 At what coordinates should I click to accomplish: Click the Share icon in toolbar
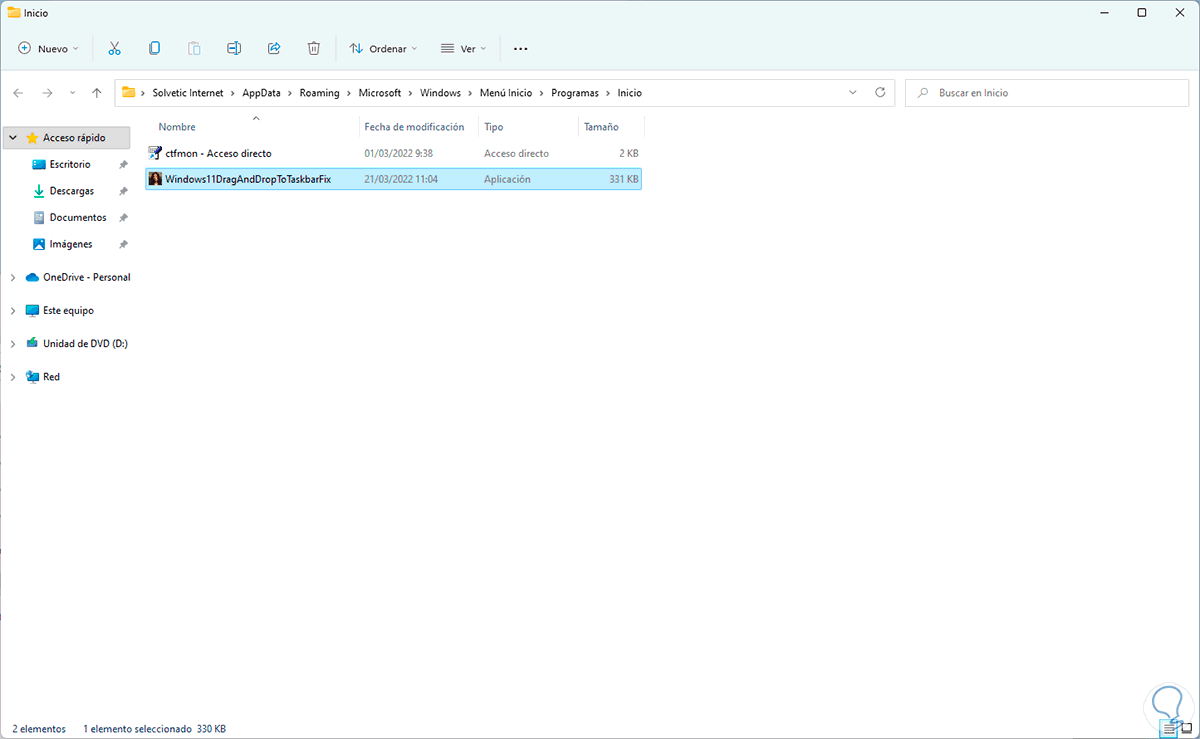click(x=274, y=48)
